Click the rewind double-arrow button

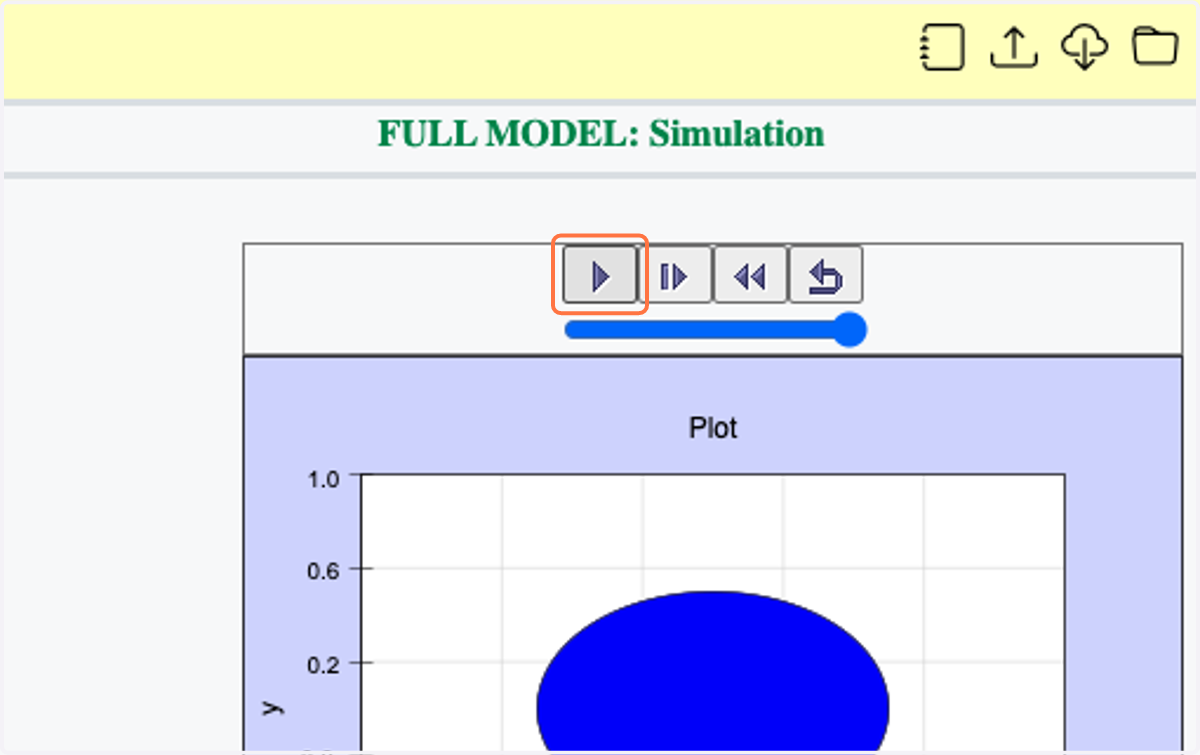point(750,275)
